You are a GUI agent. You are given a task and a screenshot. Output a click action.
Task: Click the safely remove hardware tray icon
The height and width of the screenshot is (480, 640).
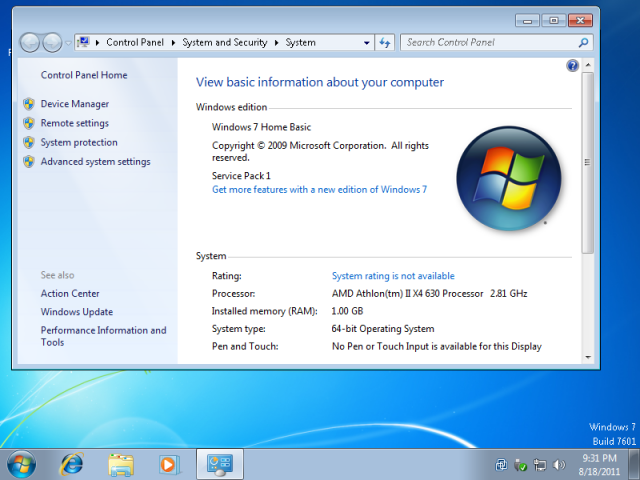(520, 464)
